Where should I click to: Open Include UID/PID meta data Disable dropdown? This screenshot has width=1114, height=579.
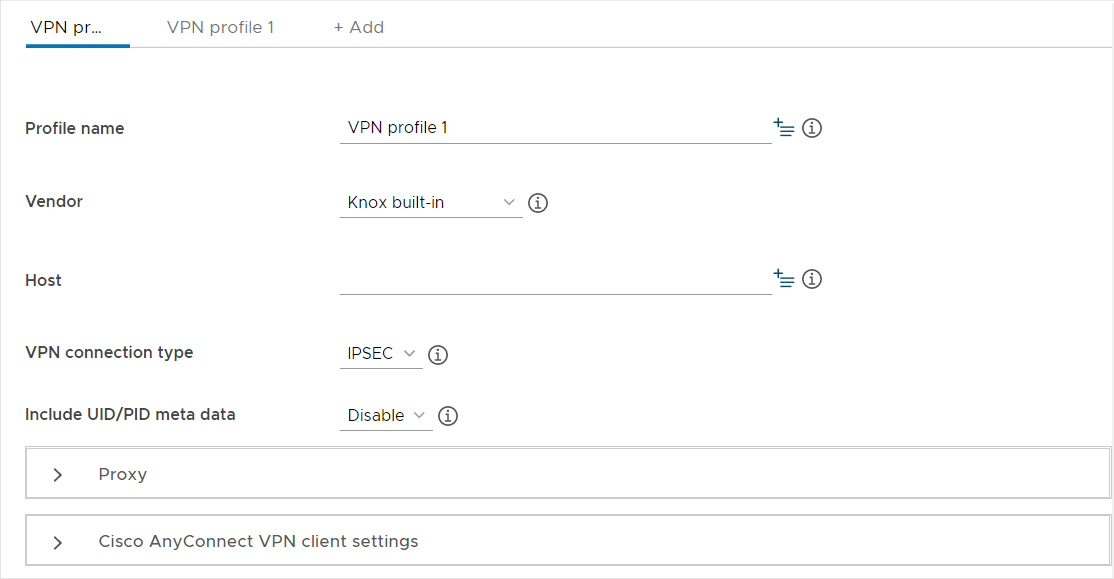point(386,415)
